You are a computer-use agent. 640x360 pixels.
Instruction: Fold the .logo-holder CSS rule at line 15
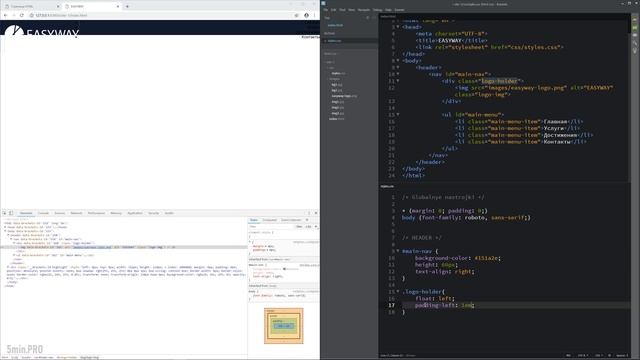[x=398, y=291]
